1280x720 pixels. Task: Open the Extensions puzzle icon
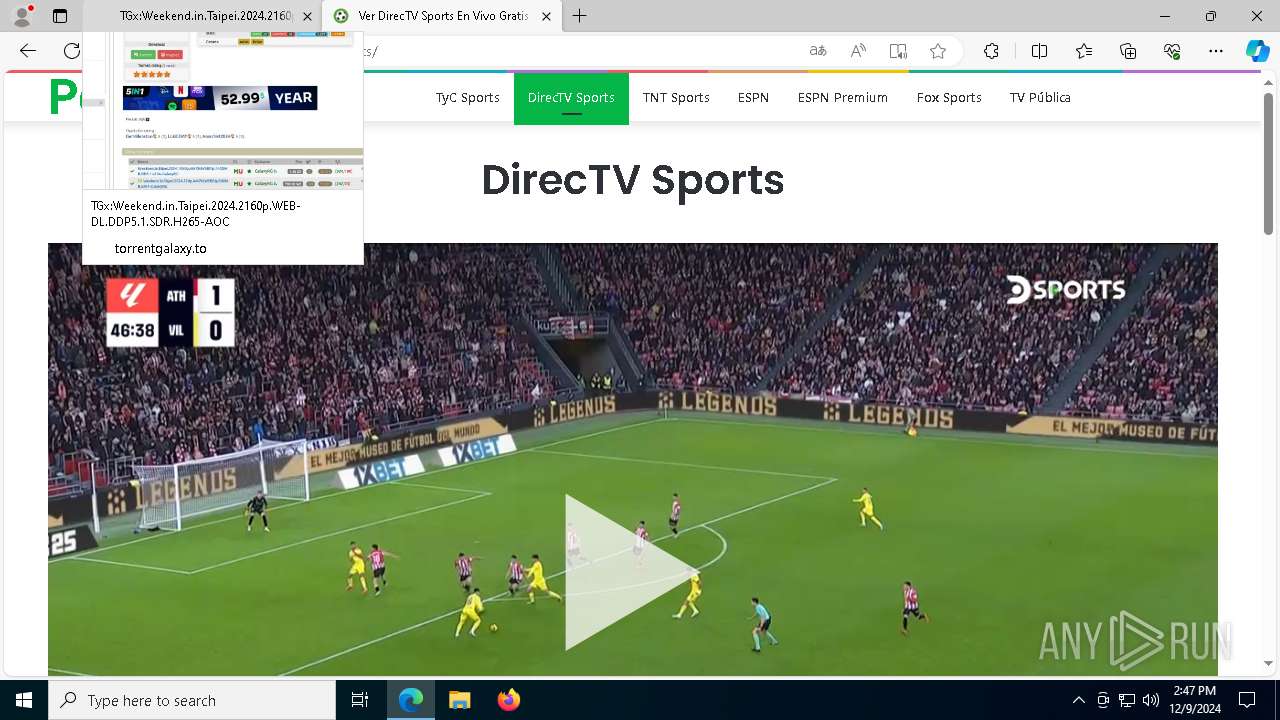point(991,51)
